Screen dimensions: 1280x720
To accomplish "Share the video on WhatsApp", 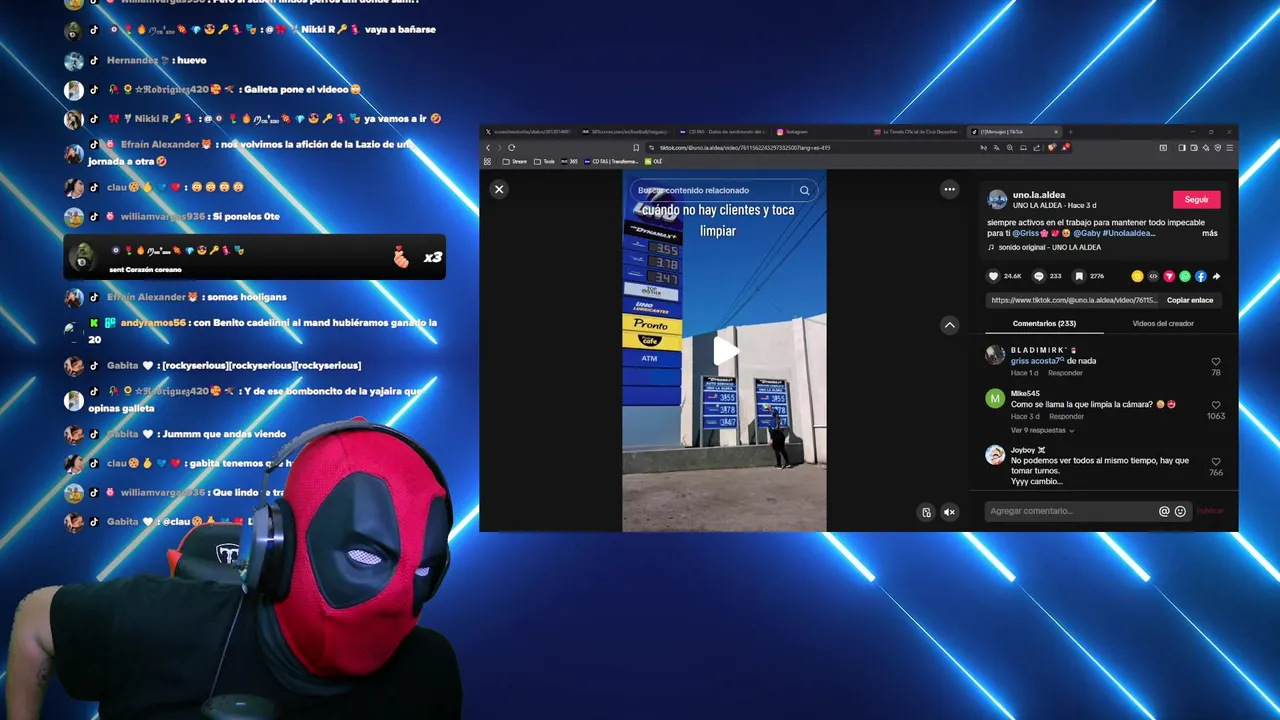I will pyautogui.click(x=1185, y=276).
